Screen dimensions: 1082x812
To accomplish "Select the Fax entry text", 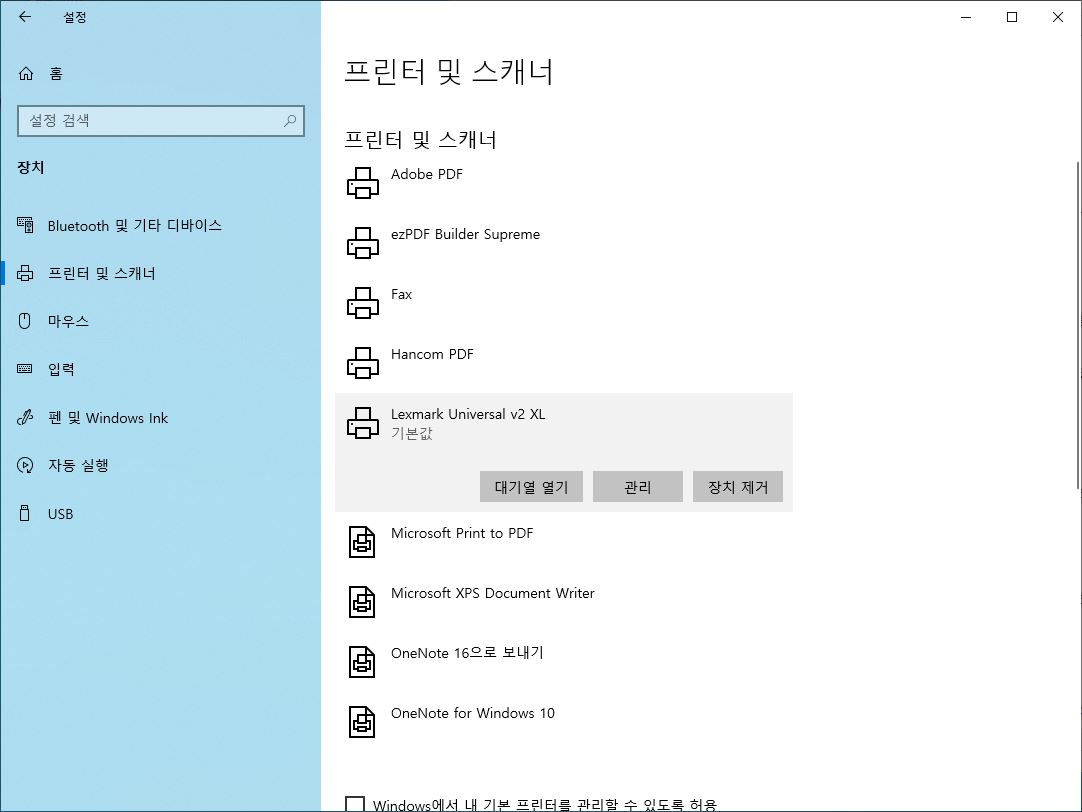I will click(x=401, y=295).
